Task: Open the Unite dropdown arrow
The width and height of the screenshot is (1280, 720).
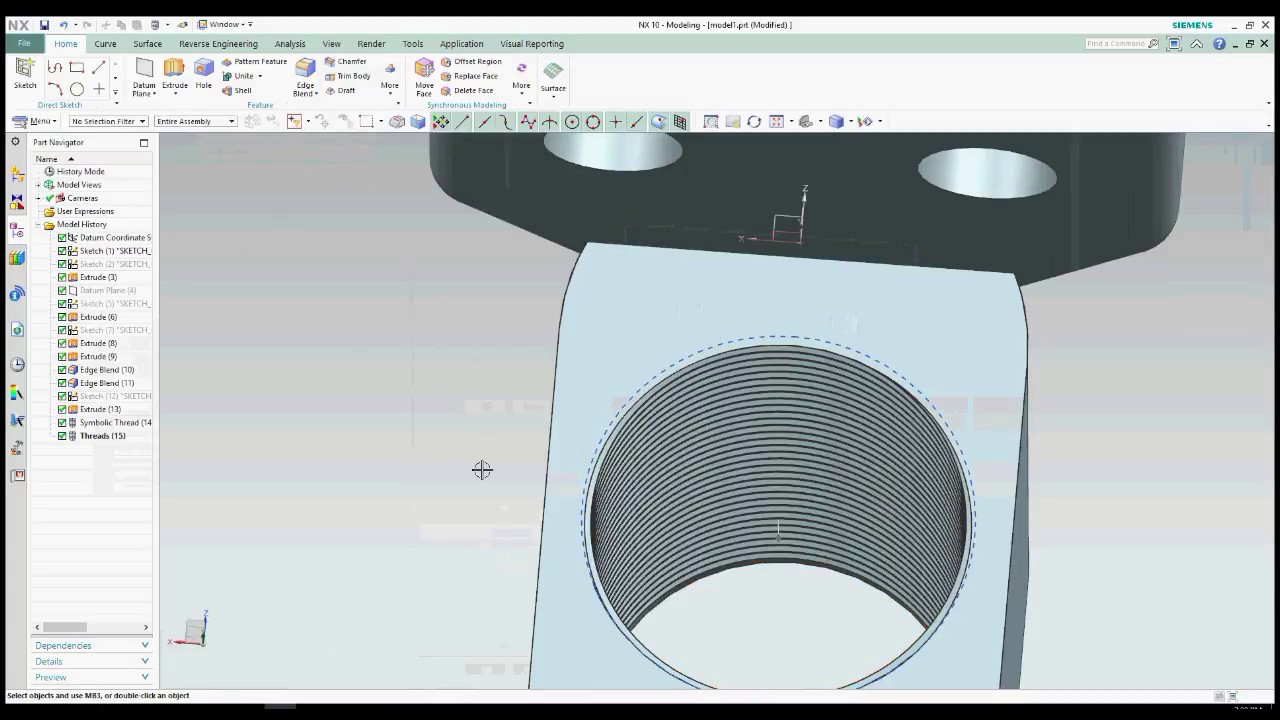Action: point(260,76)
